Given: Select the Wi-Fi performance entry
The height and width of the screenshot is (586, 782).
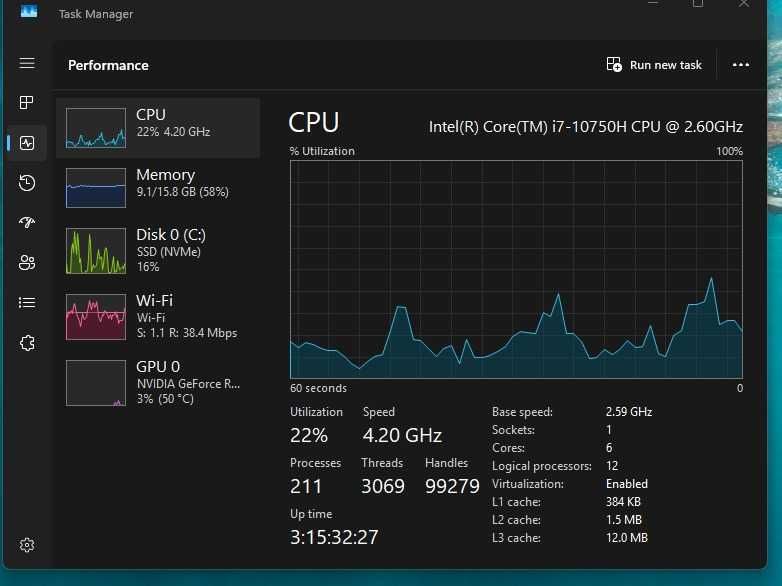Looking at the screenshot, I should [158, 317].
